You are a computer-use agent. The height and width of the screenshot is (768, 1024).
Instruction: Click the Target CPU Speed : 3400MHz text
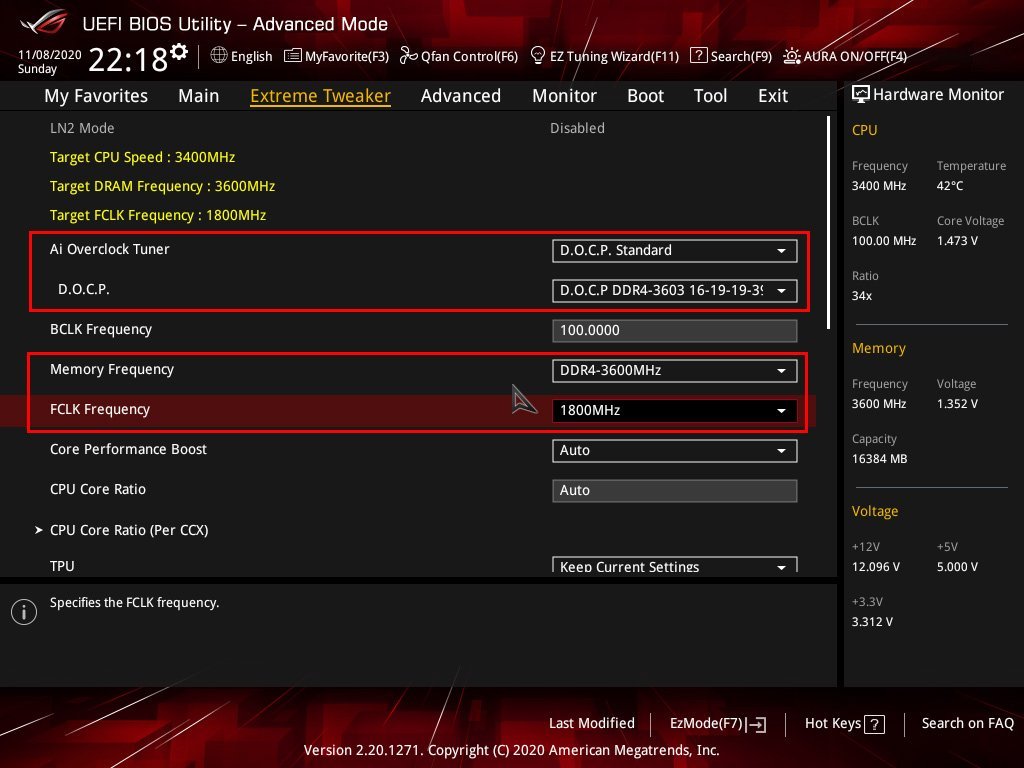click(x=142, y=157)
